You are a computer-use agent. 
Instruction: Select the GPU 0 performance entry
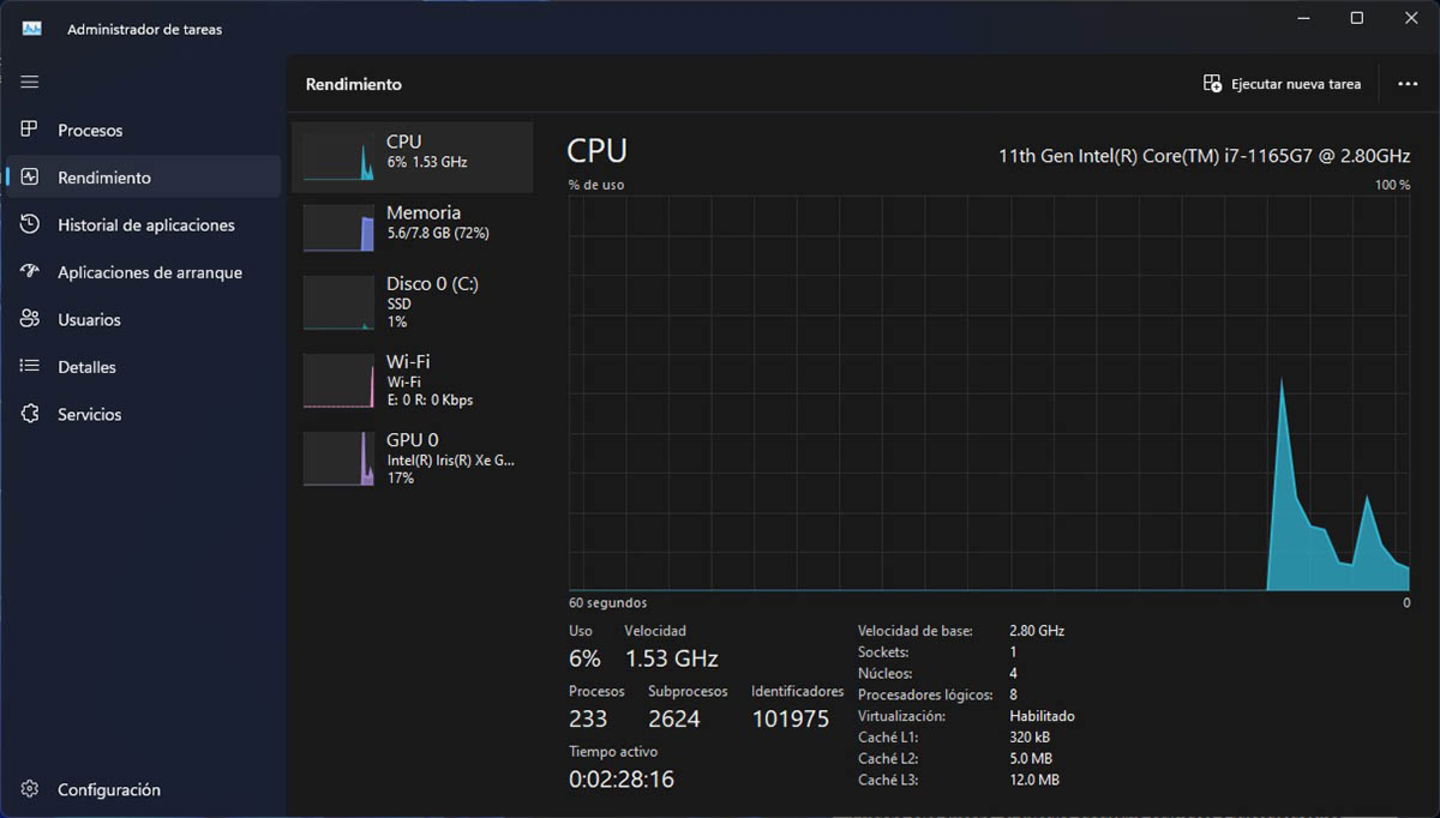coord(412,457)
